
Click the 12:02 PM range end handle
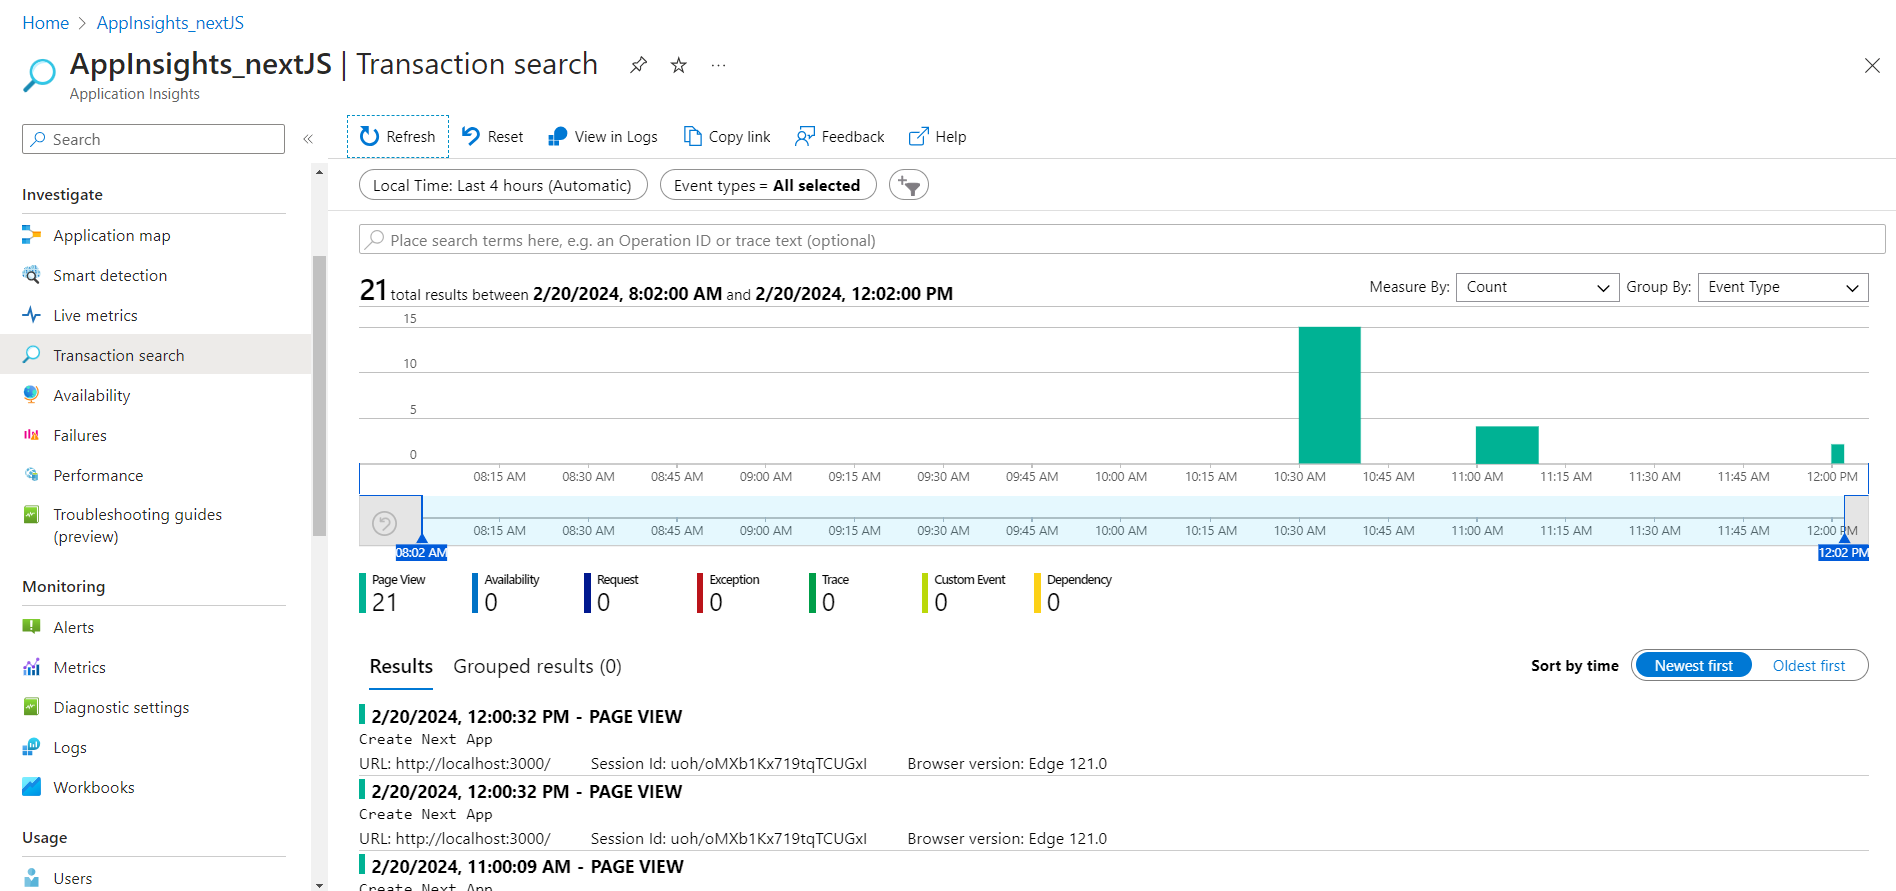click(1844, 552)
